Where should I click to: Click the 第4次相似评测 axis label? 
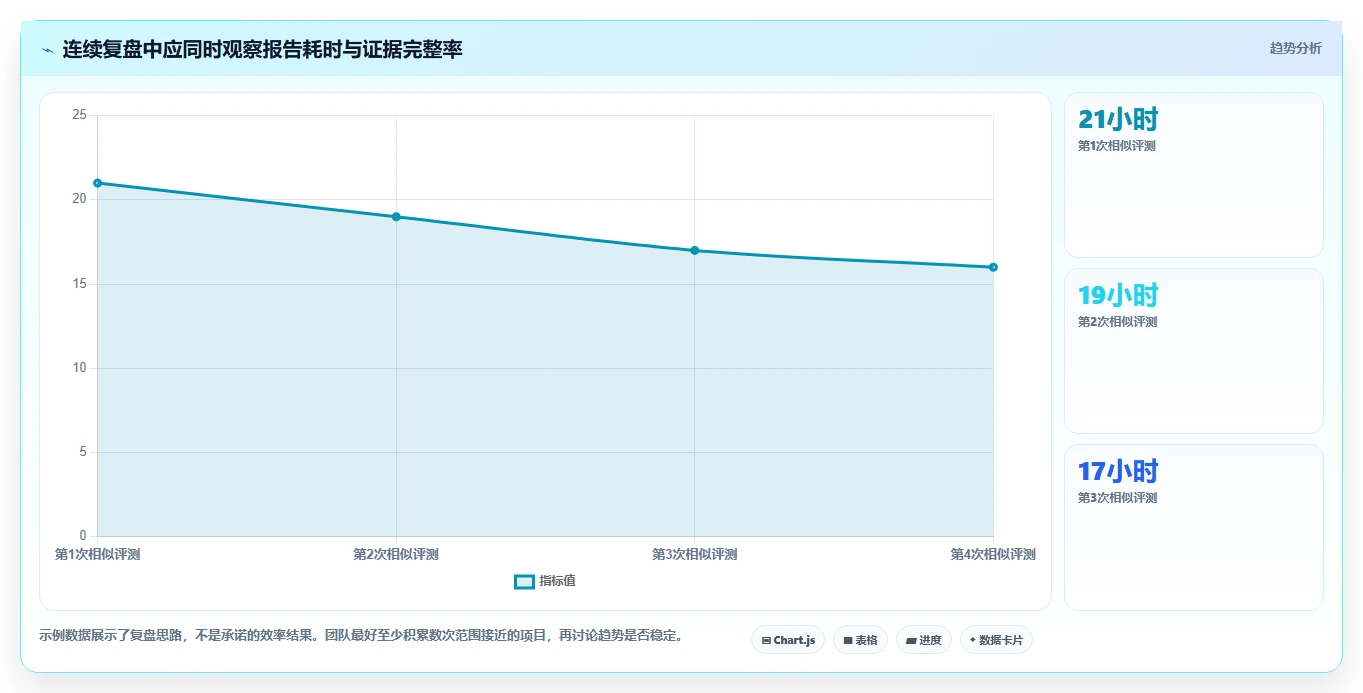pyautogui.click(x=993, y=554)
